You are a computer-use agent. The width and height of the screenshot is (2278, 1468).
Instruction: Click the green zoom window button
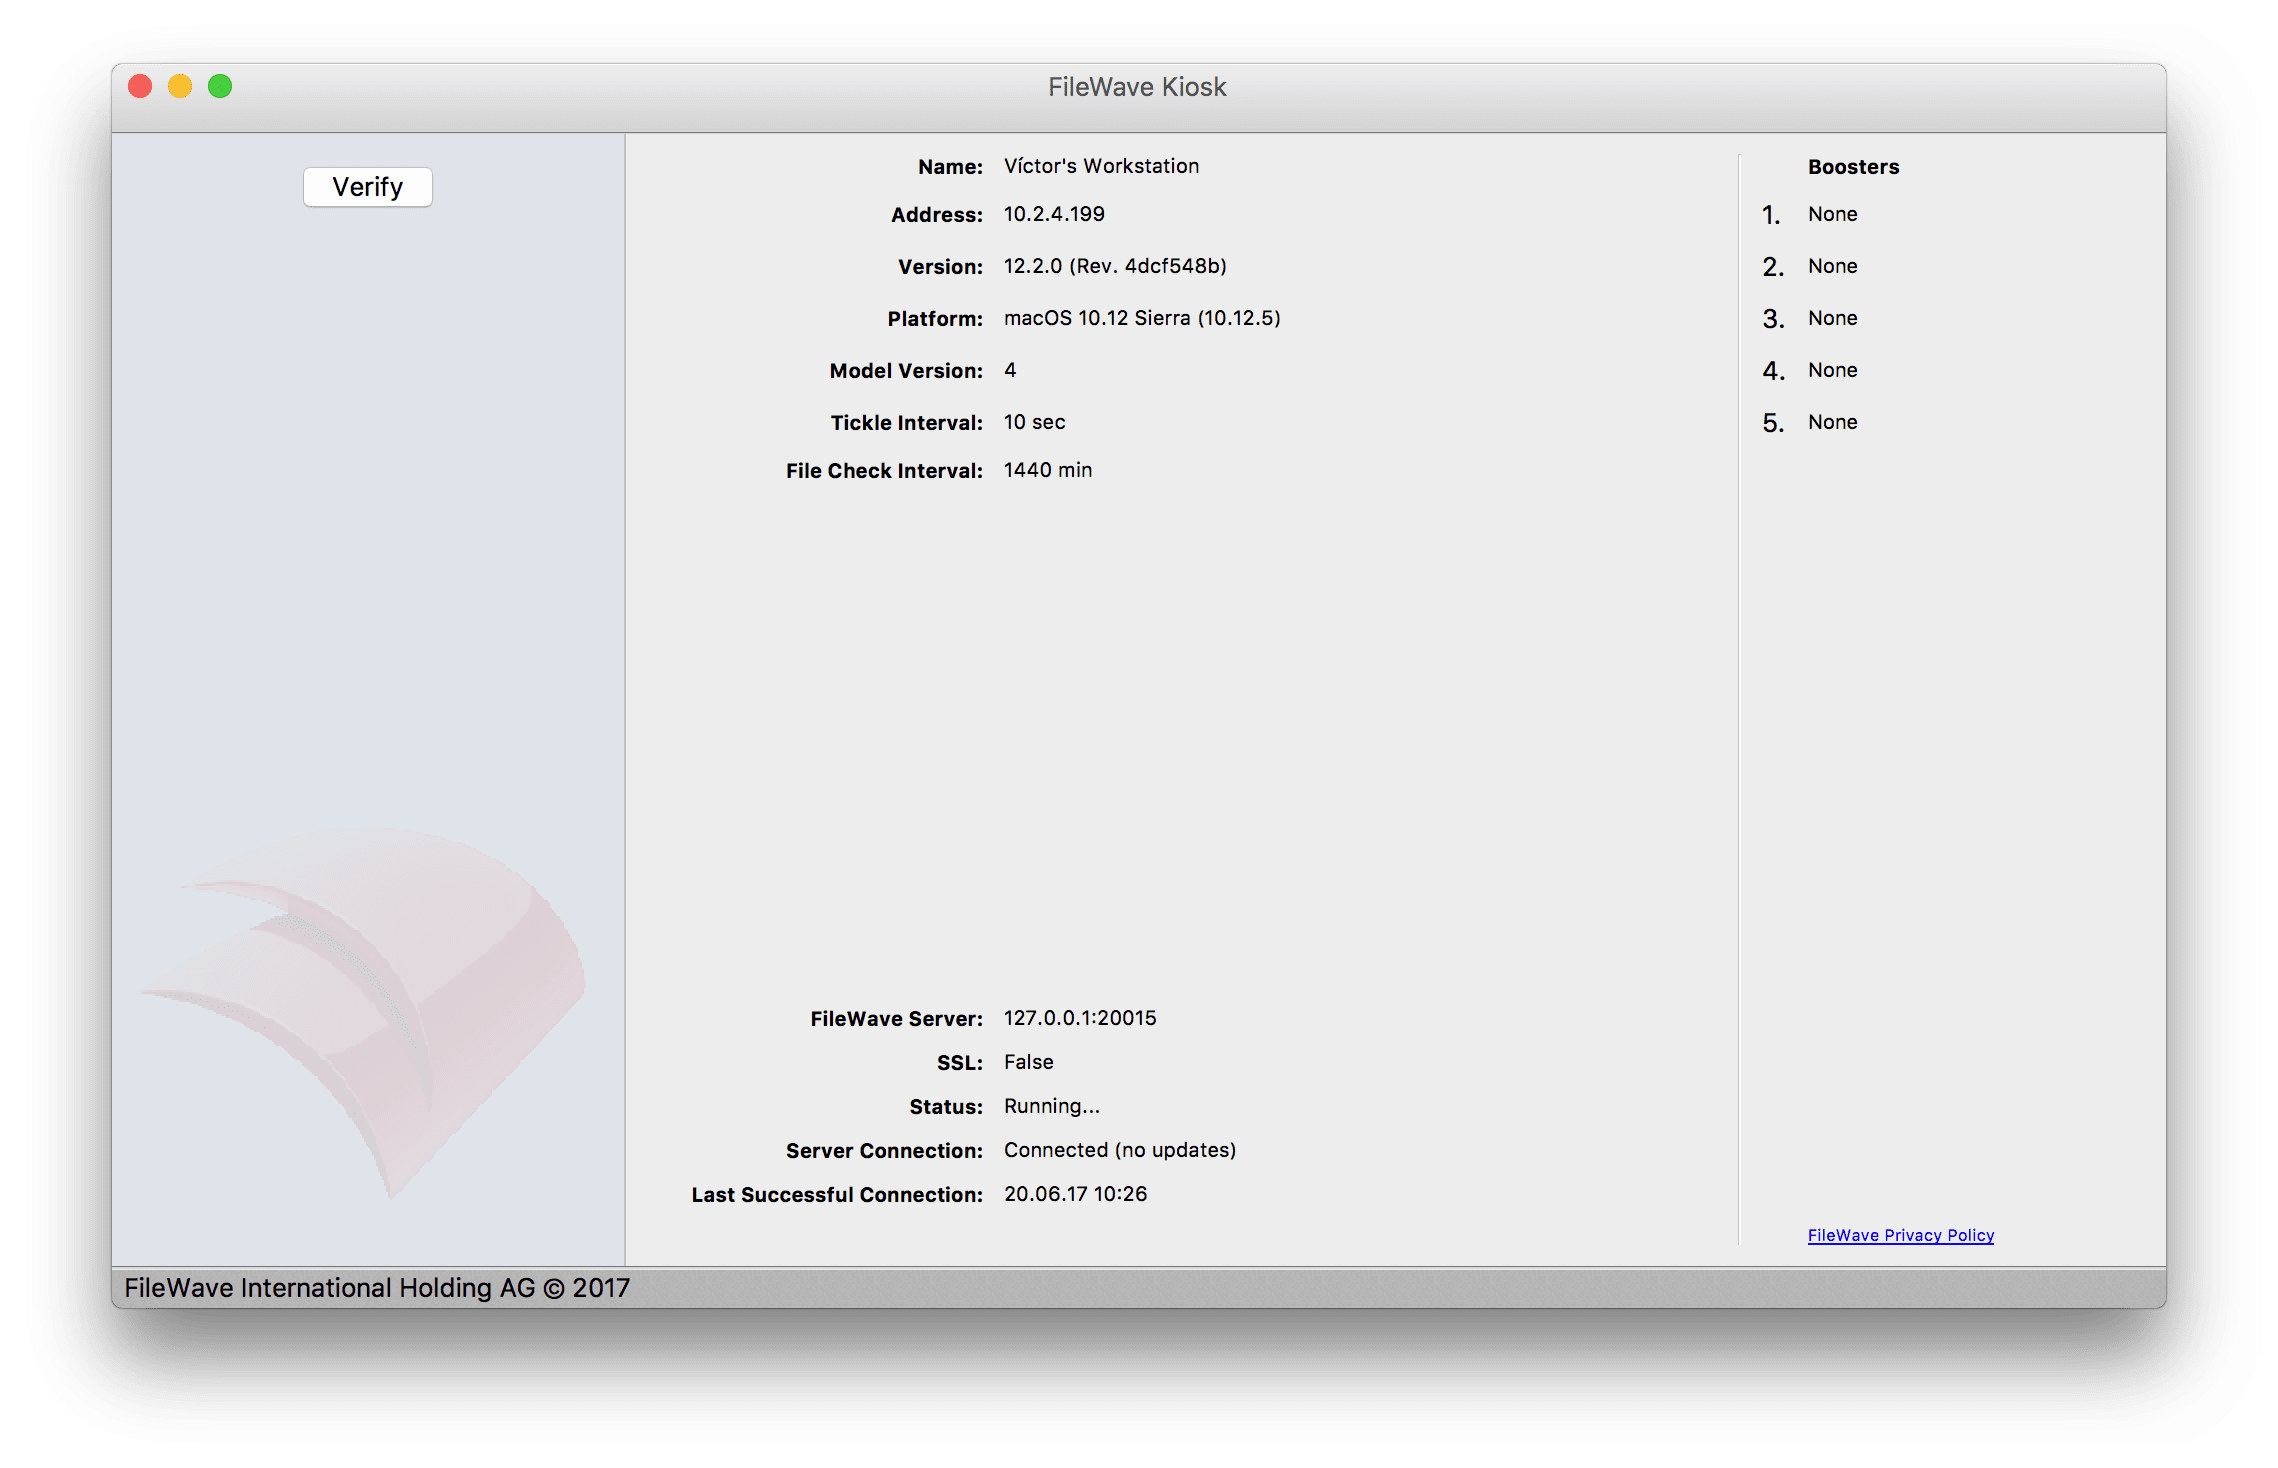point(220,87)
